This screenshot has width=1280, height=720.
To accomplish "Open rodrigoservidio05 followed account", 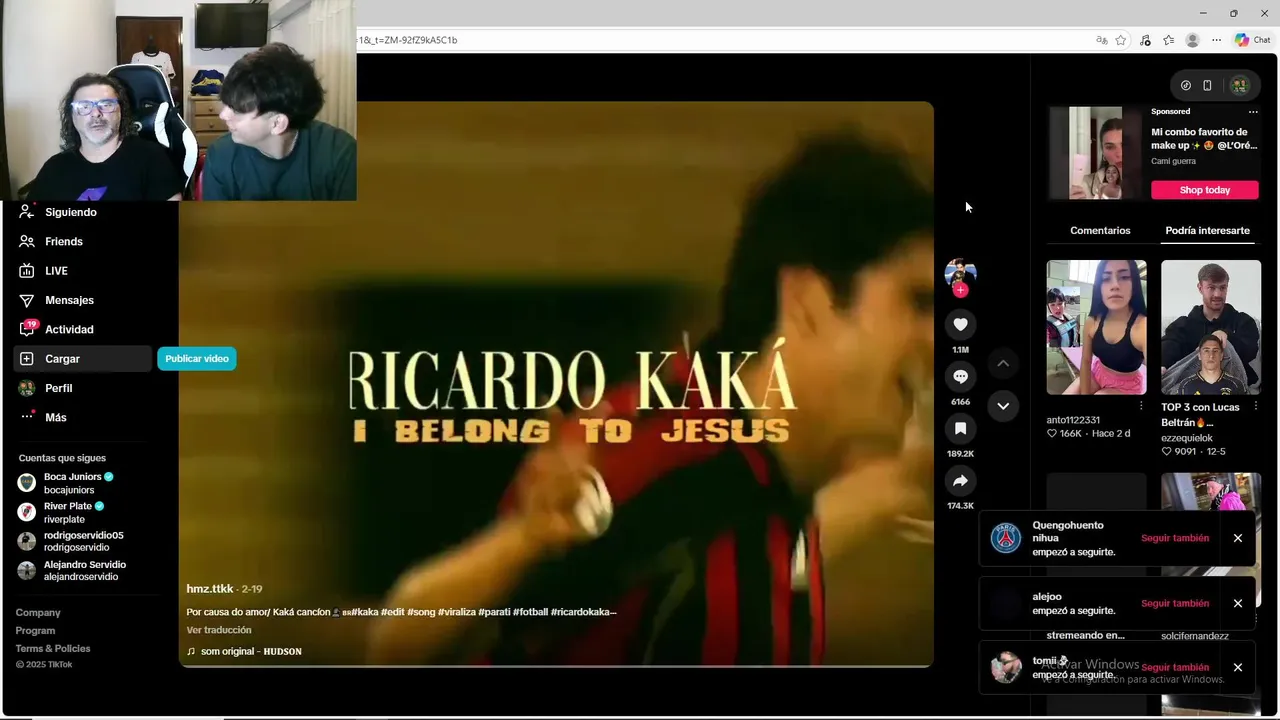I will pyautogui.click(x=78, y=541).
